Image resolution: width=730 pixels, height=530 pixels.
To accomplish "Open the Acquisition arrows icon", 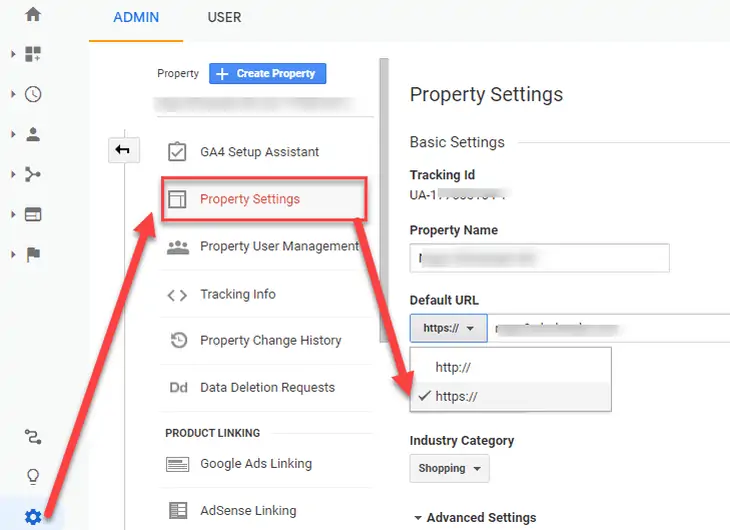I will [33, 174].
